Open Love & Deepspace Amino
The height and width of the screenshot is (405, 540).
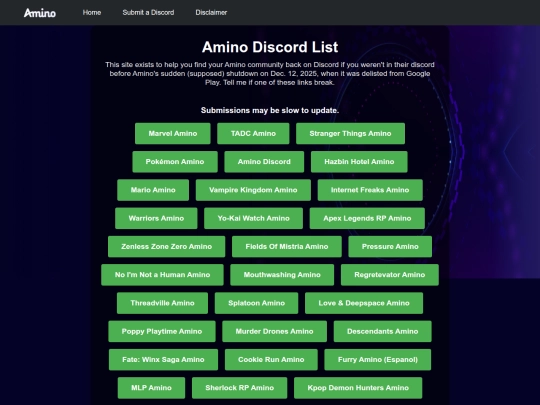click(364, 303)
